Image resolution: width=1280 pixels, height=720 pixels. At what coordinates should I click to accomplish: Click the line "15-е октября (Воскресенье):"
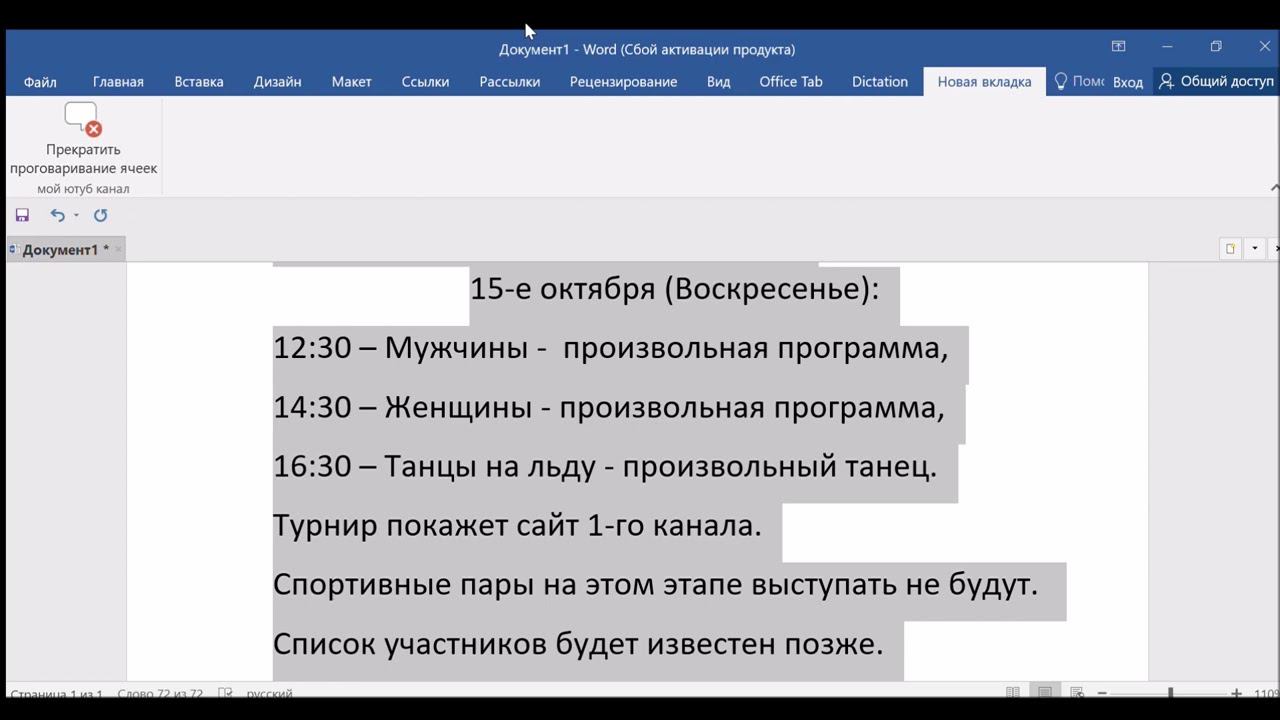point(674,289)
